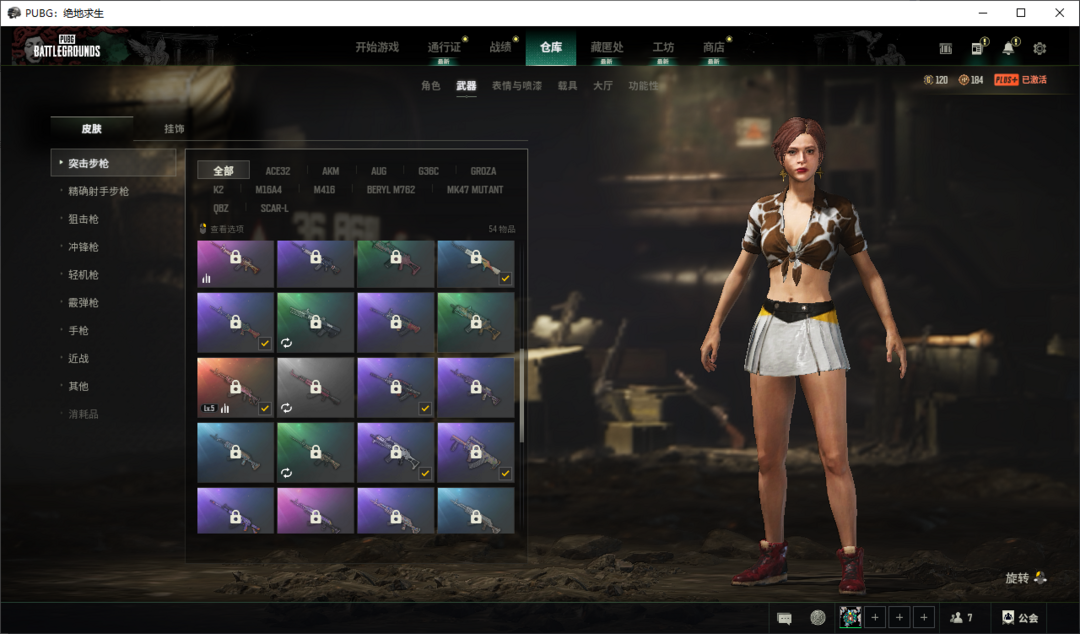Select the blue skin starting the fourth row
Image resolution: width=1080 pixels, height=634 pixels.
pyautogui.click(x=236, y=452)
